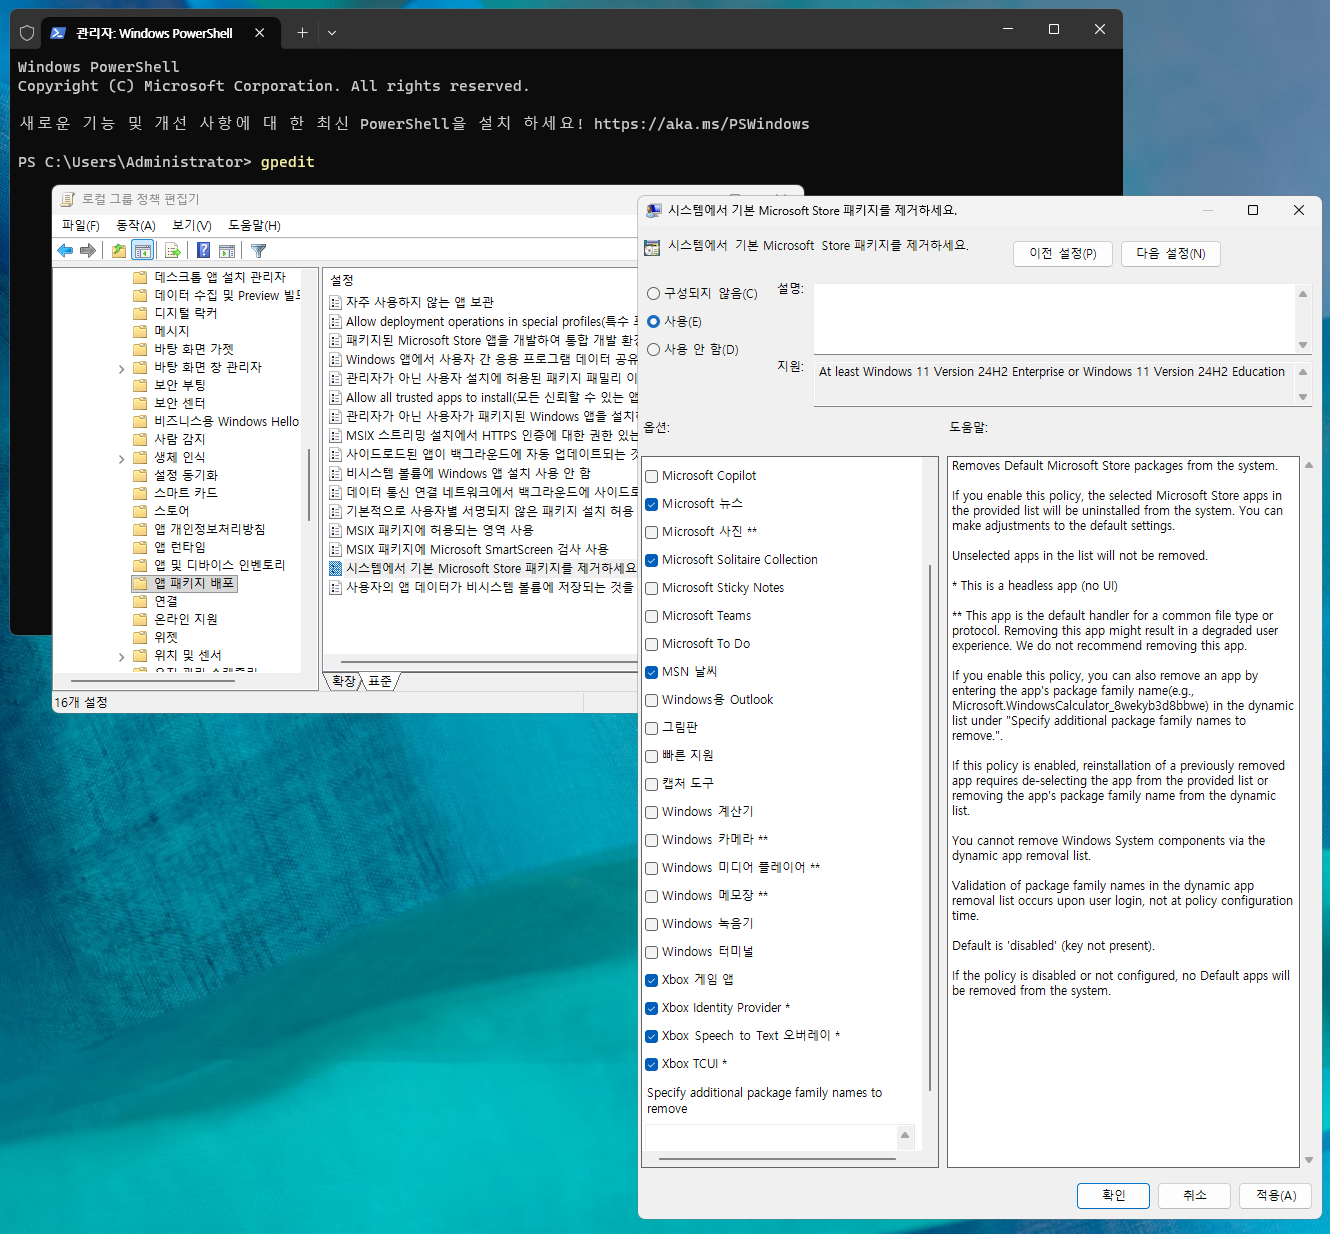Open new tab with plus icon in PowerShell
The image size is (1330, 1234).
click(302, 33)
